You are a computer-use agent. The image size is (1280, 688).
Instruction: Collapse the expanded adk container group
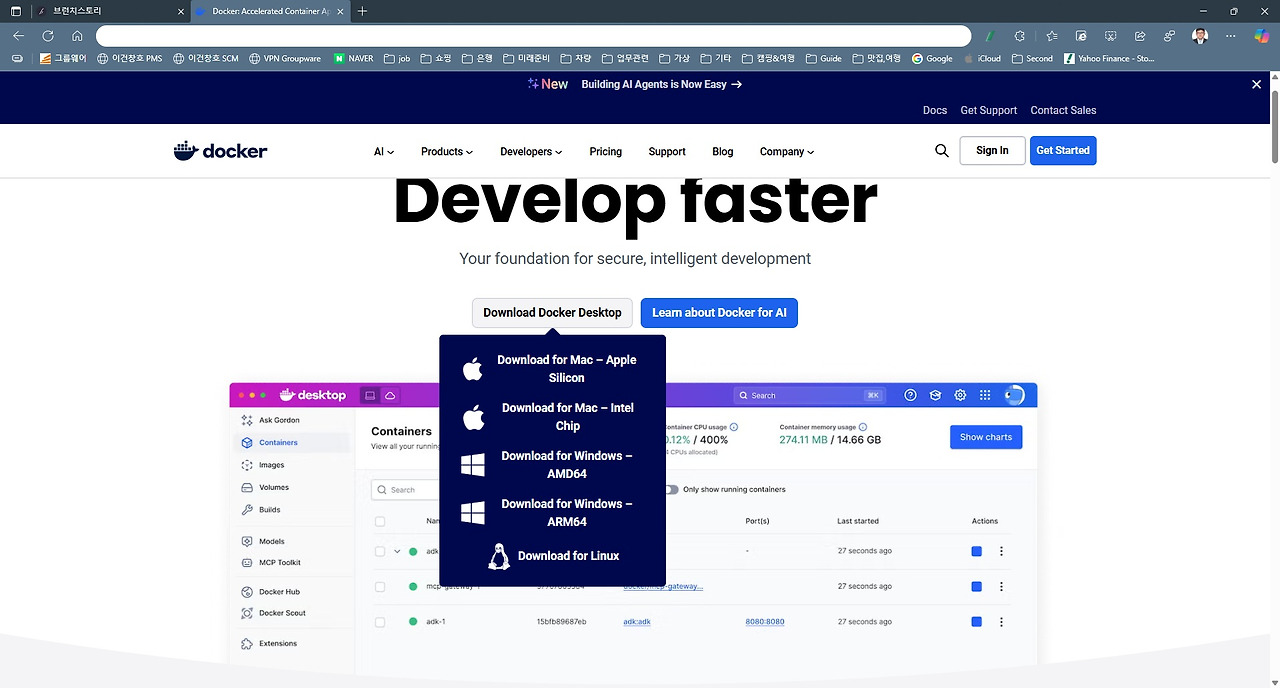click(397, 551)
